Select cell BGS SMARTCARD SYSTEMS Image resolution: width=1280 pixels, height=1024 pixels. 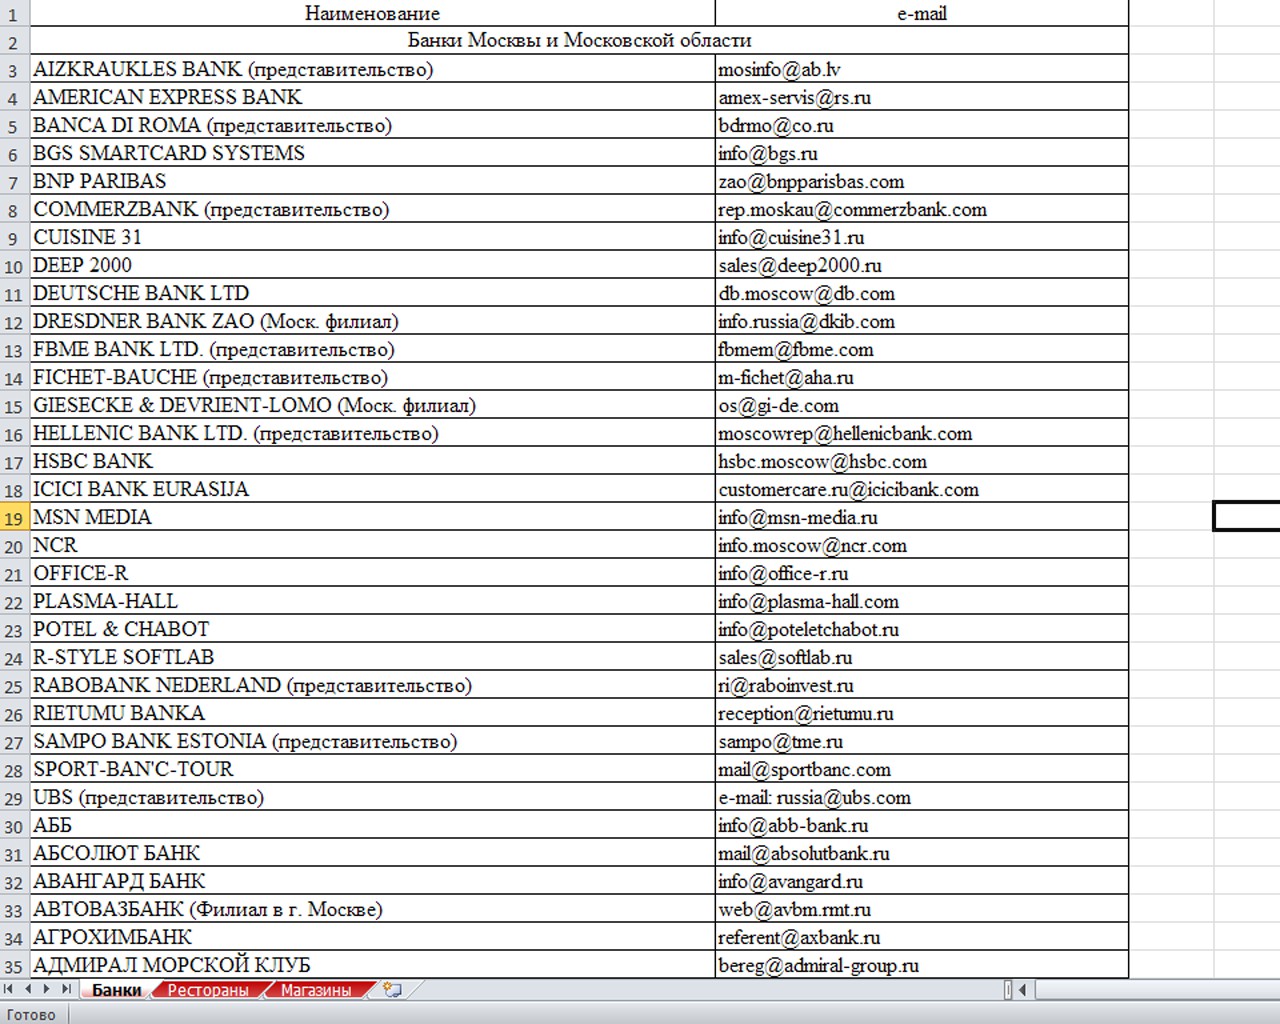pyautogui.click(x=372, y=153)
